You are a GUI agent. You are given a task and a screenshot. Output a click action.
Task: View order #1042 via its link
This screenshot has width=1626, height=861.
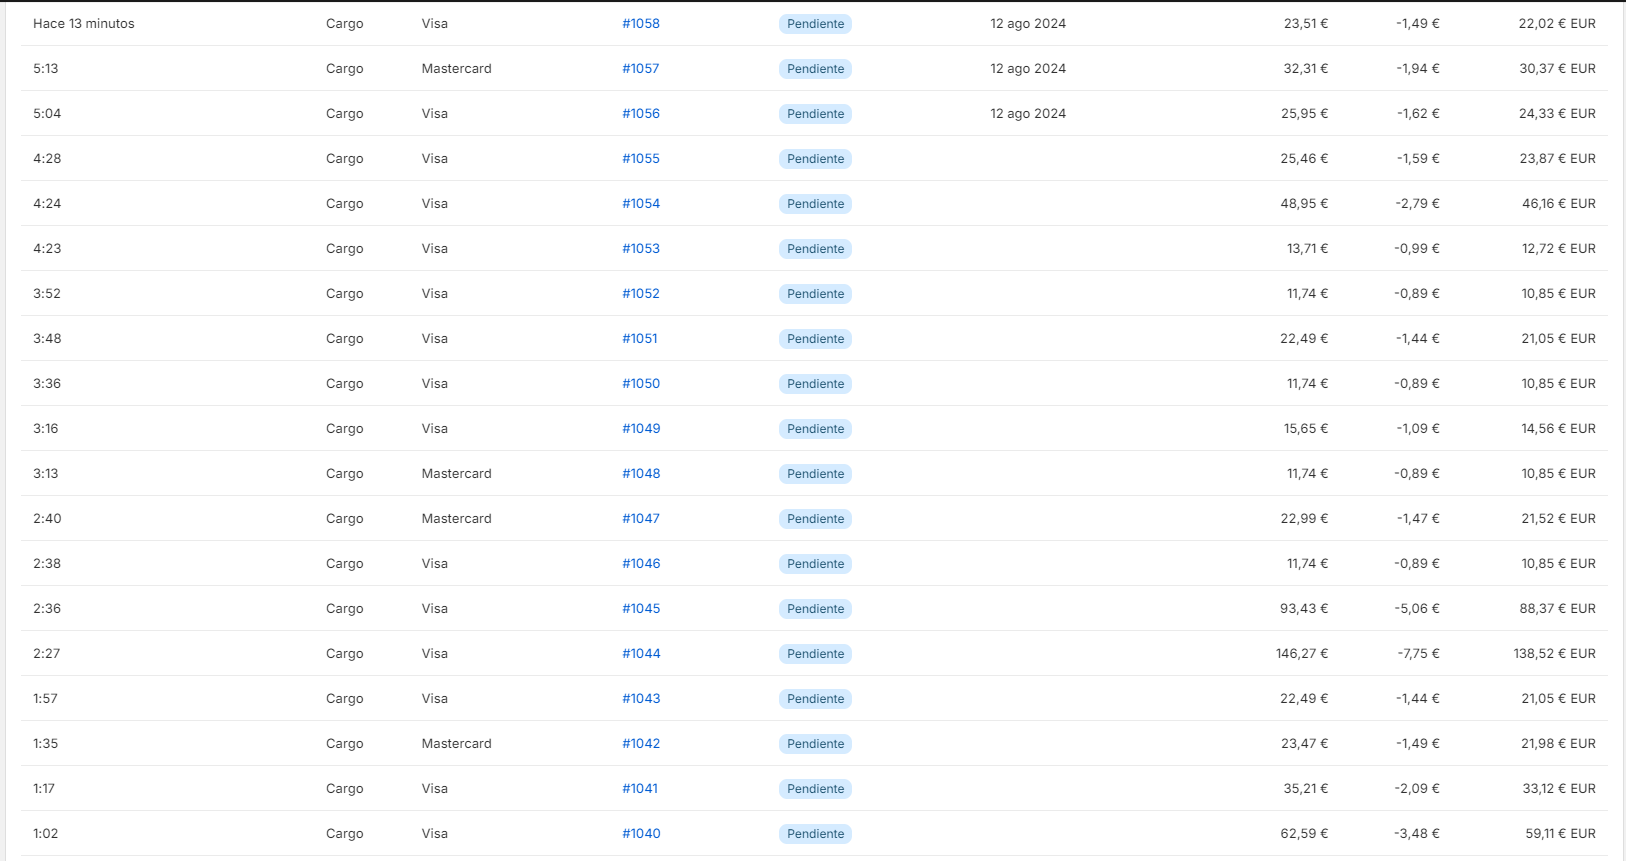641,743
